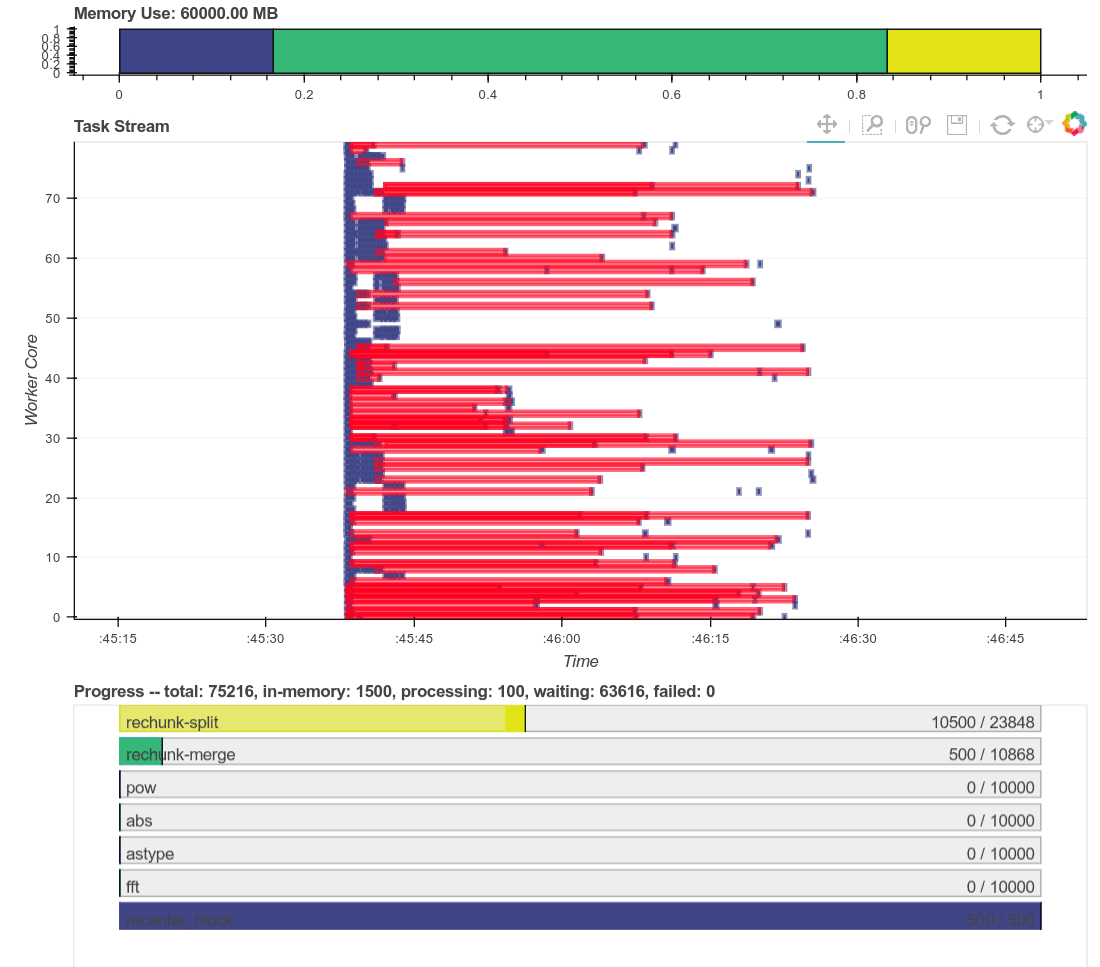Click the yellow segment of Memory Use bar
The height and width of the screenshot is (967, 1100).
click(x=964, y=51)
